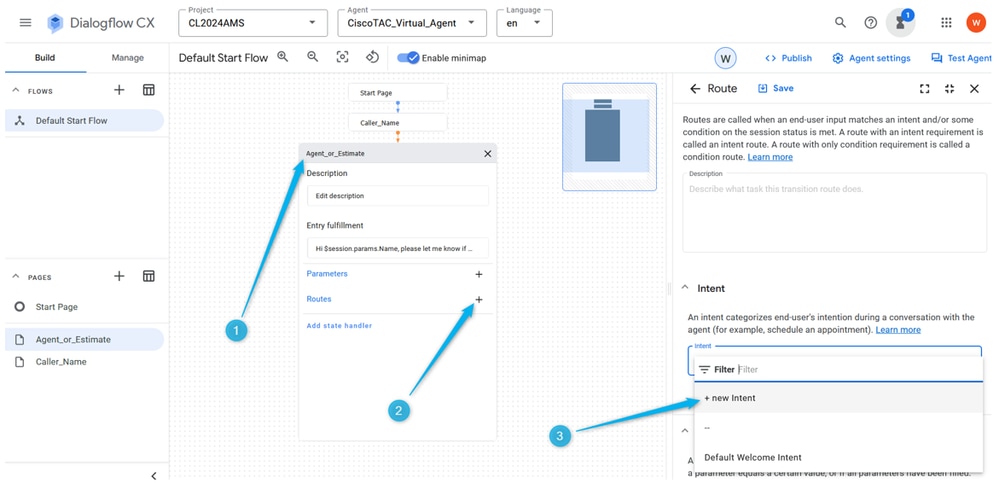Switch to the Build tab

tap(45, 57)
